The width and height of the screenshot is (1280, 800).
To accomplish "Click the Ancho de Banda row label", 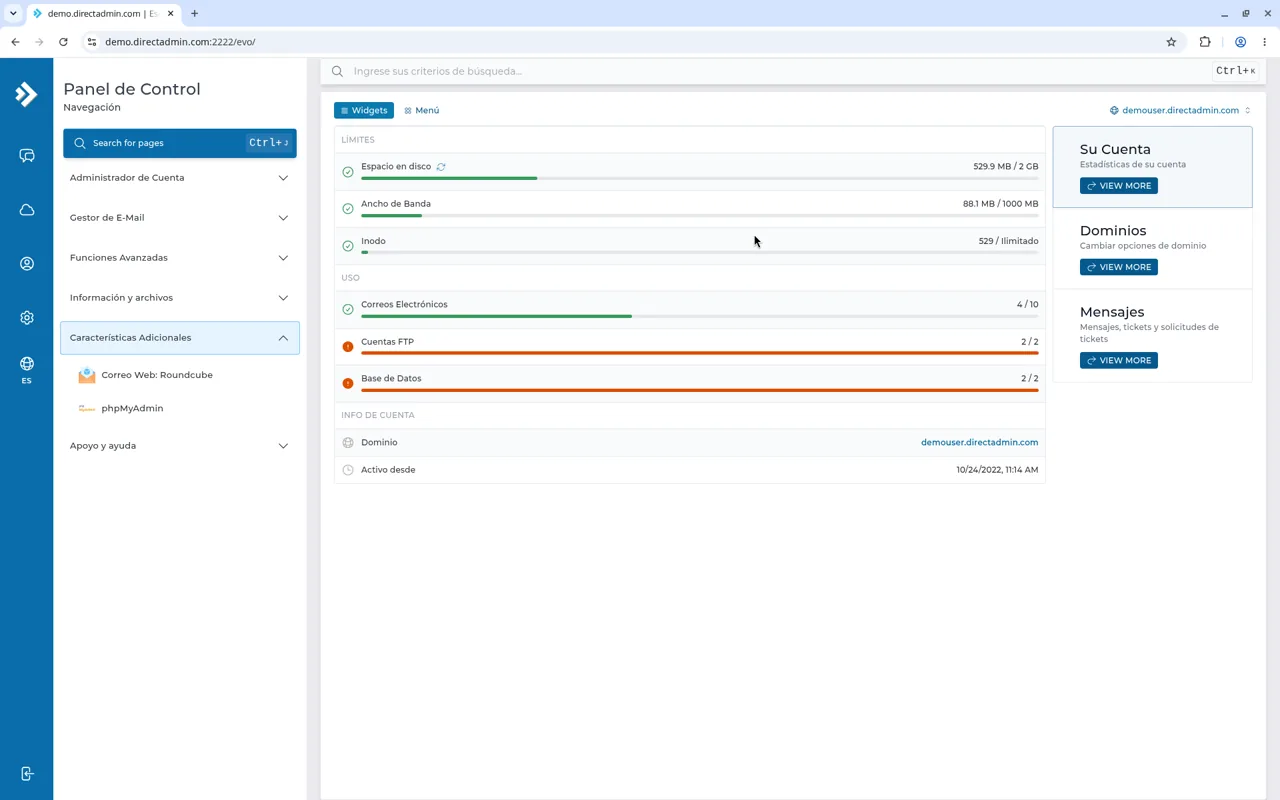I will (396, 204).
